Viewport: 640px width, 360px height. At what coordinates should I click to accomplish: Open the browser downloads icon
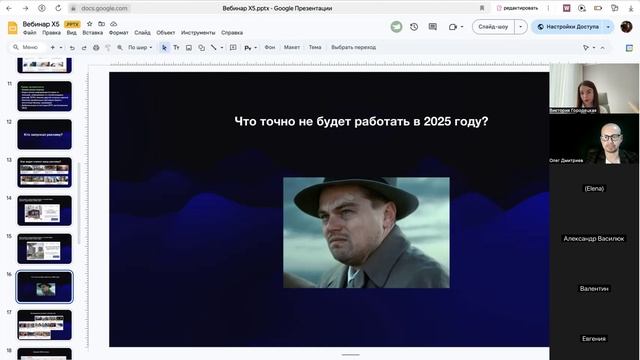tap(631, 8)
